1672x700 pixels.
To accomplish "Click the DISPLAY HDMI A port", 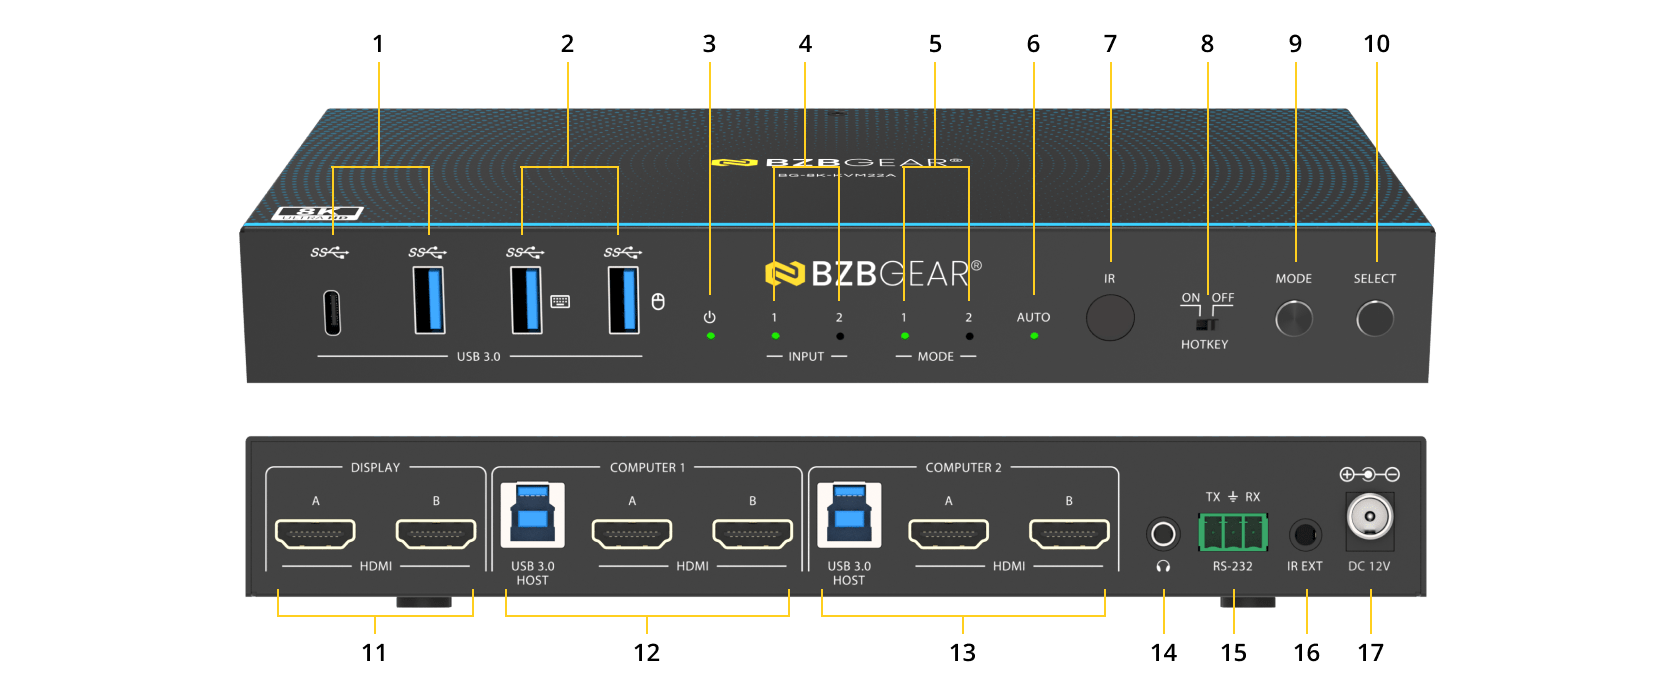I will (316, 534).
